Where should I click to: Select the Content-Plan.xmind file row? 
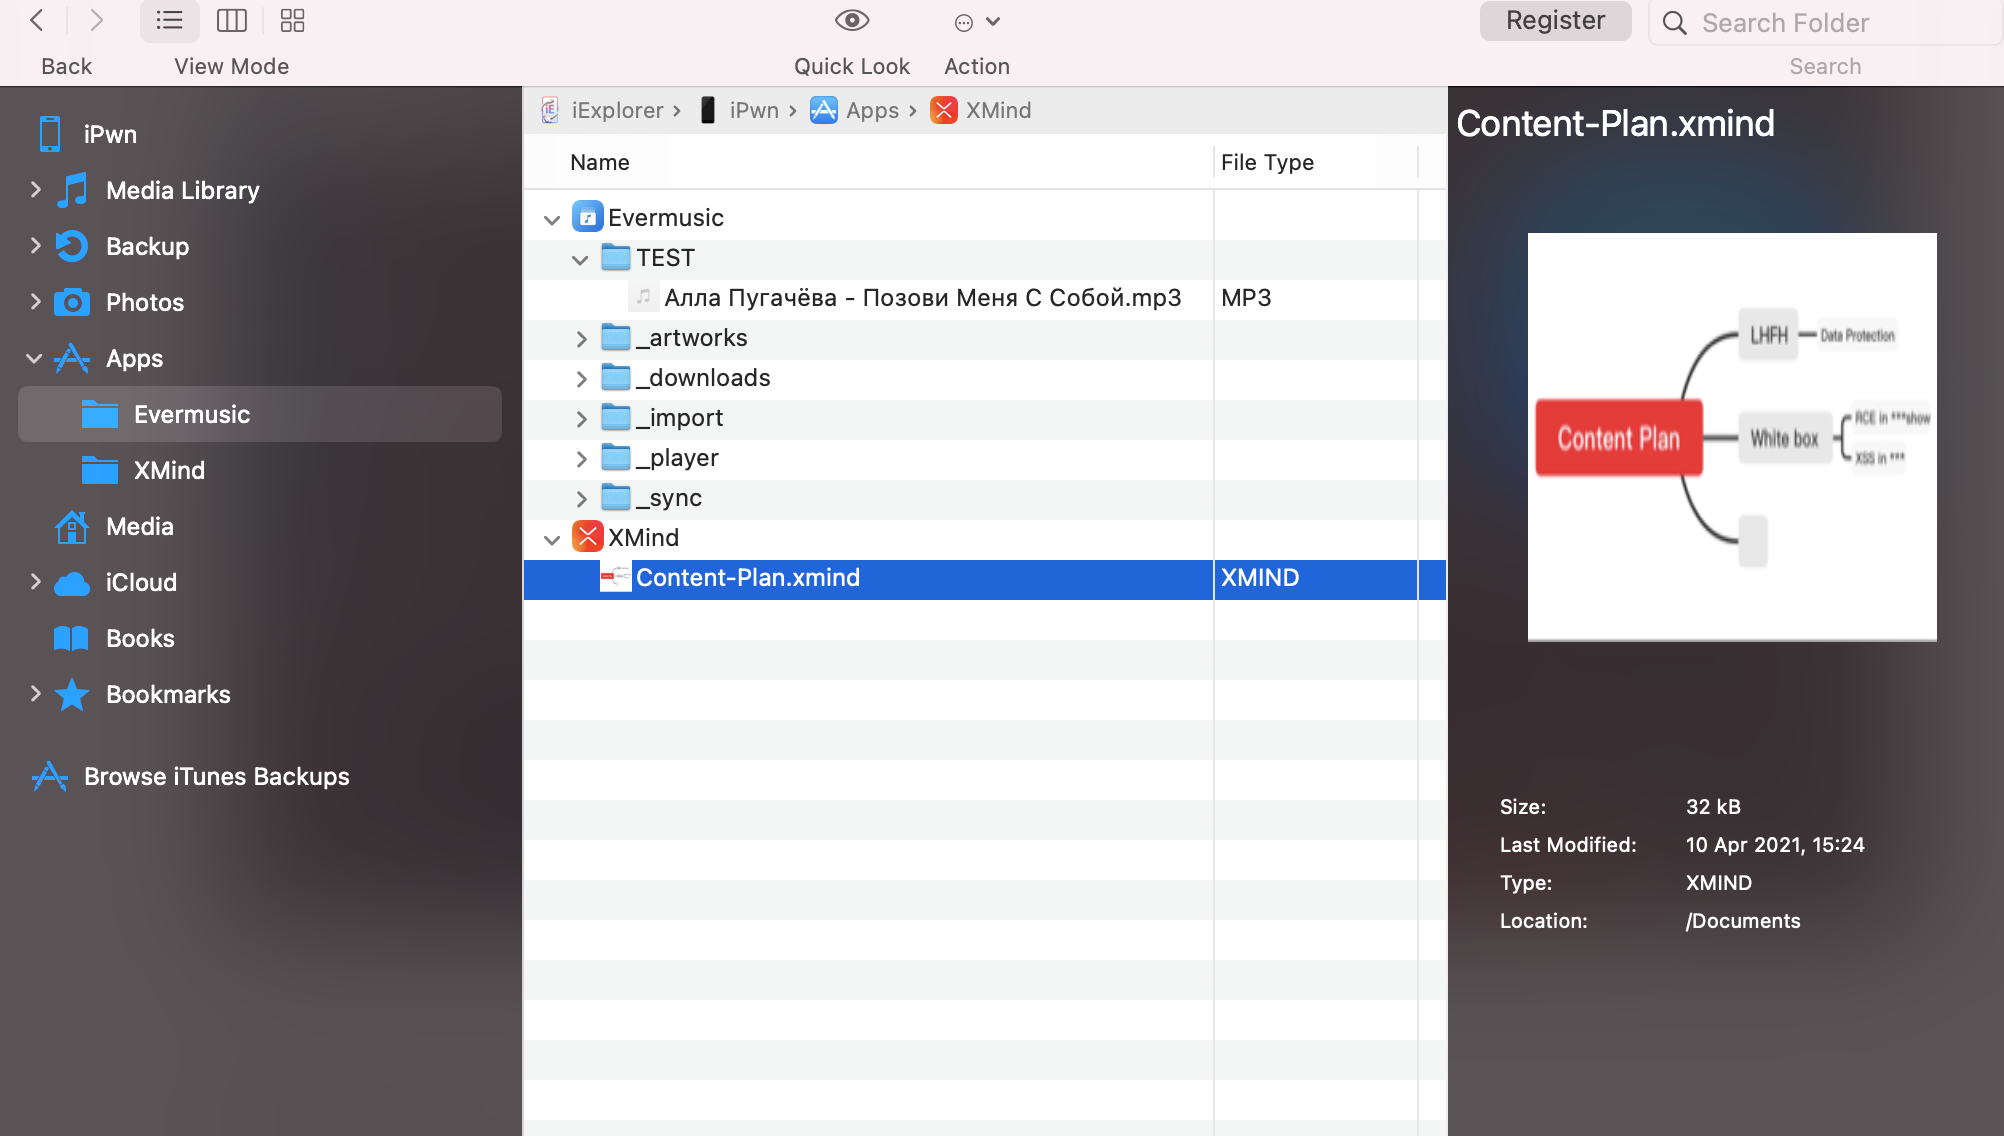coord(984,578)
